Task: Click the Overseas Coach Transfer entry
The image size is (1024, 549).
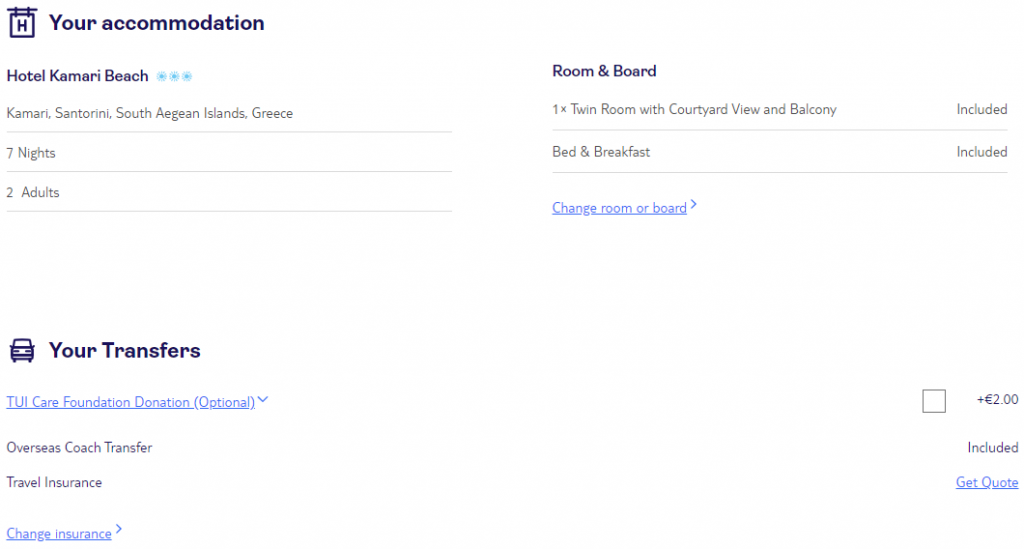Action: (x=79, y=448)
